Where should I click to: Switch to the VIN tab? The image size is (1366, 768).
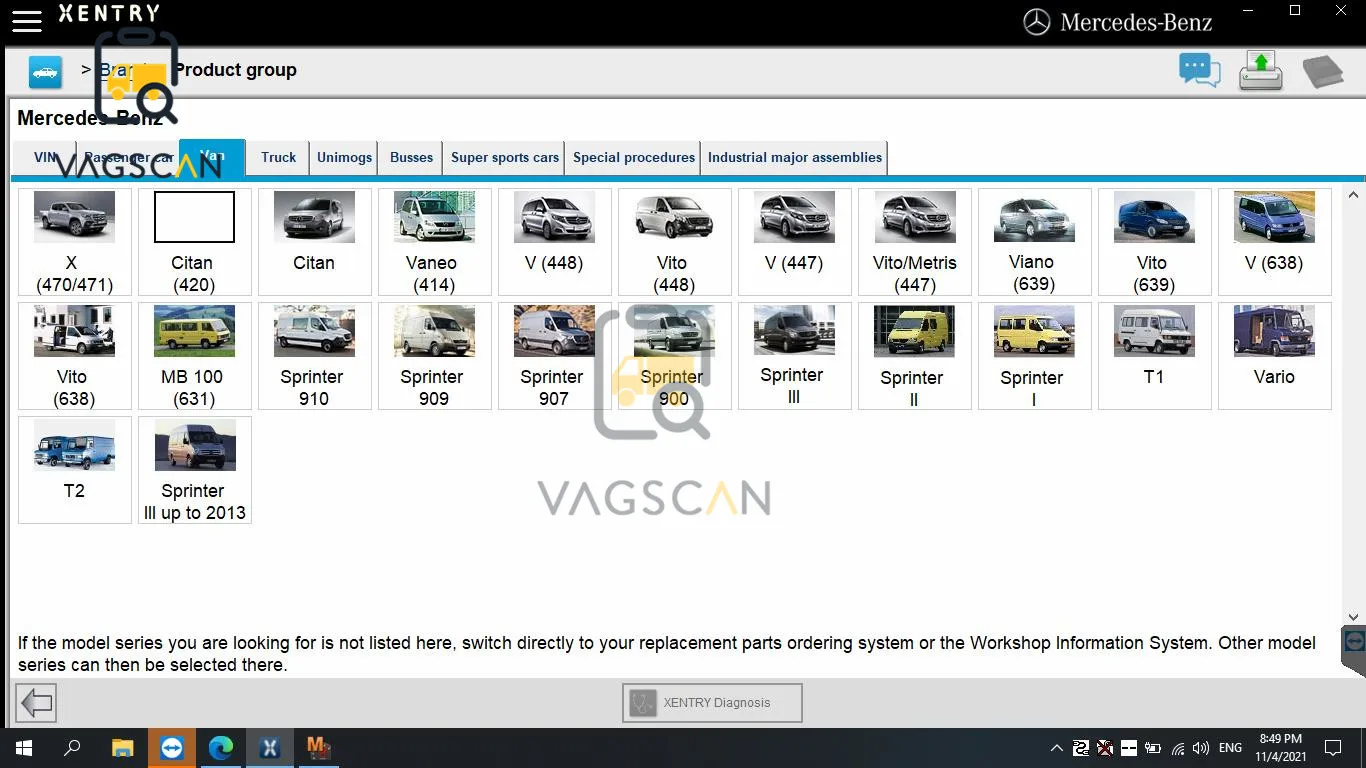tap(45, 158)
